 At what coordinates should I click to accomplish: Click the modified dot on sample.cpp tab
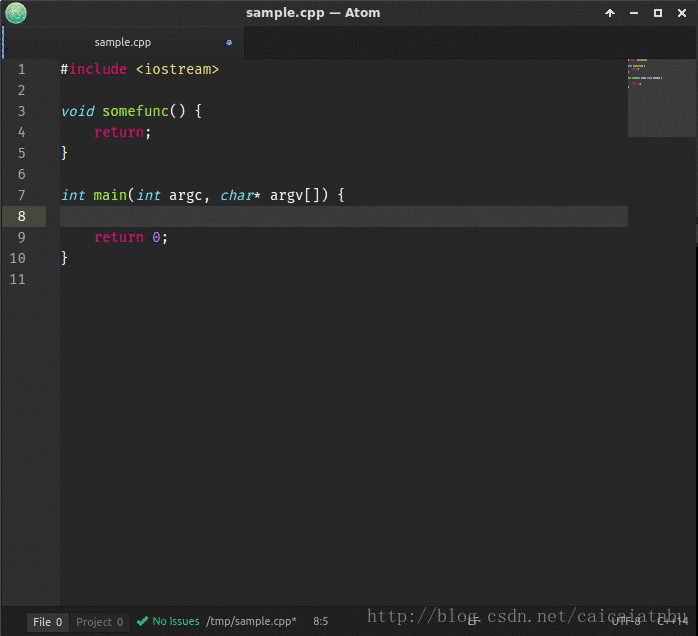[229, 43]
